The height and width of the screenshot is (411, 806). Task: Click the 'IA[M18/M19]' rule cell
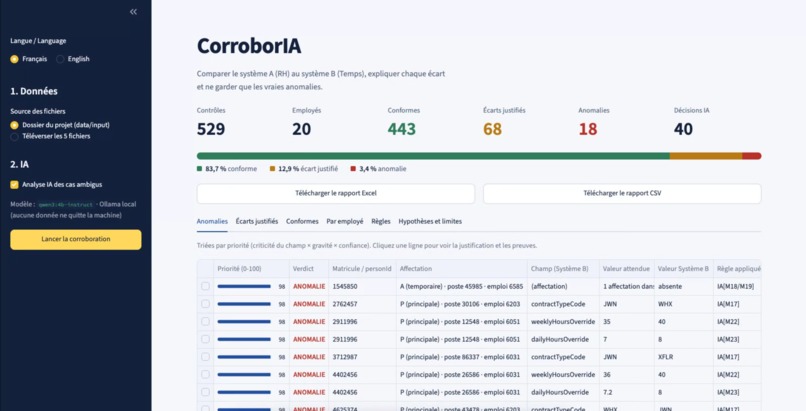pos(736,286)
